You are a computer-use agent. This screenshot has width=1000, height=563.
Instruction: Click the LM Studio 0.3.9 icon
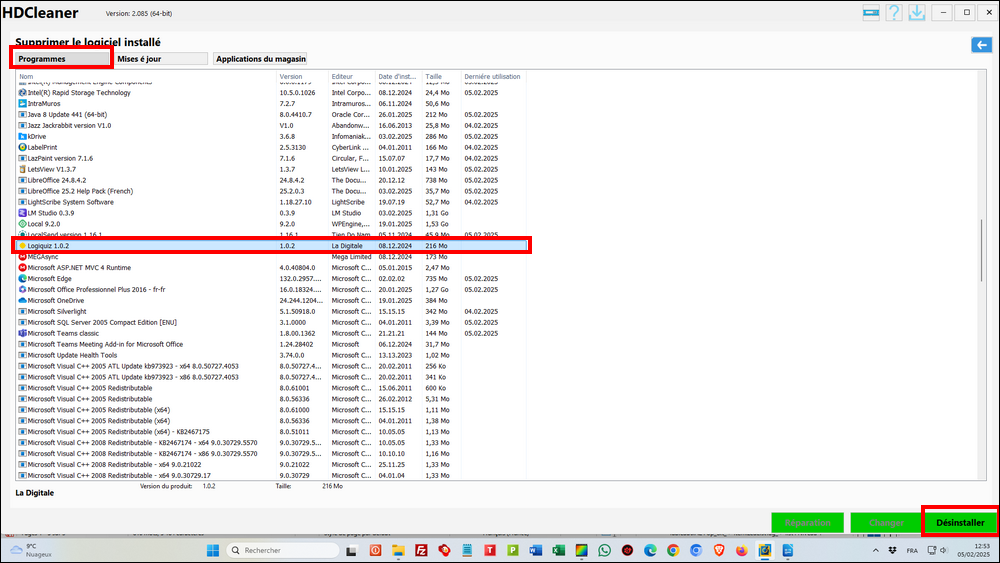click(x=22, y=213)
